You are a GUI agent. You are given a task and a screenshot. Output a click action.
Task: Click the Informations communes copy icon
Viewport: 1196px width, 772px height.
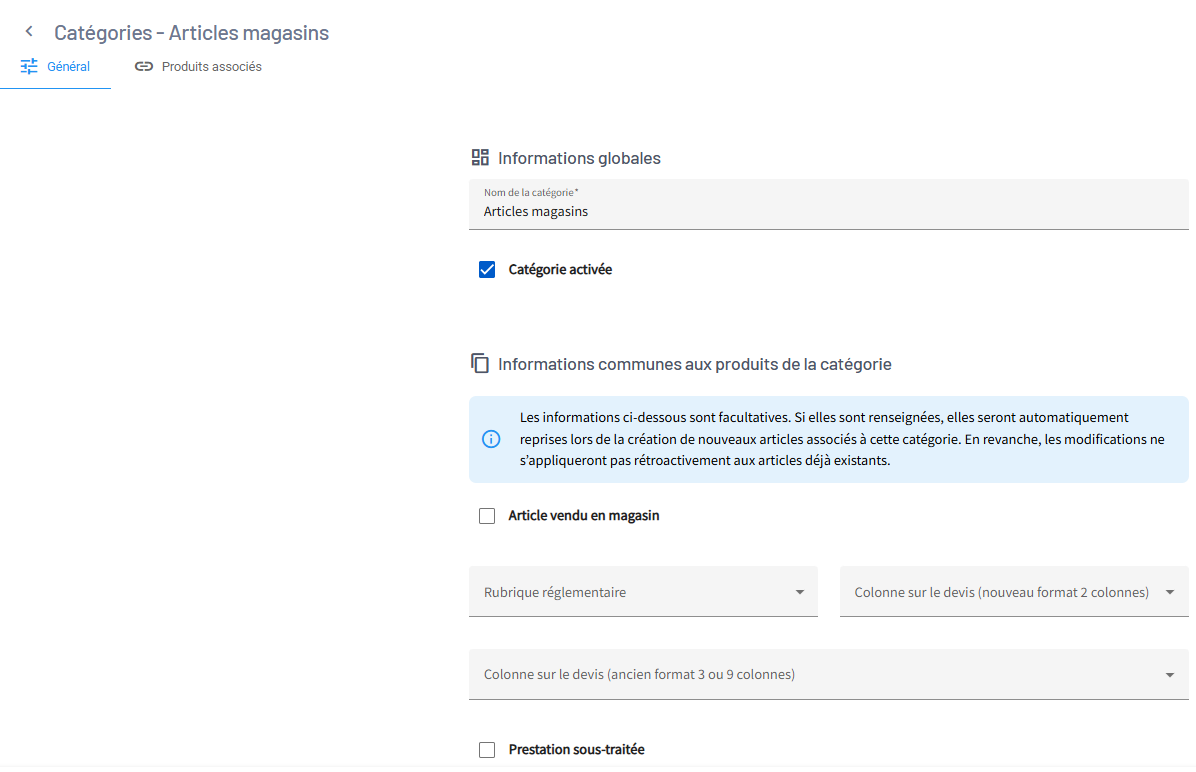click(x=480, y=363)
